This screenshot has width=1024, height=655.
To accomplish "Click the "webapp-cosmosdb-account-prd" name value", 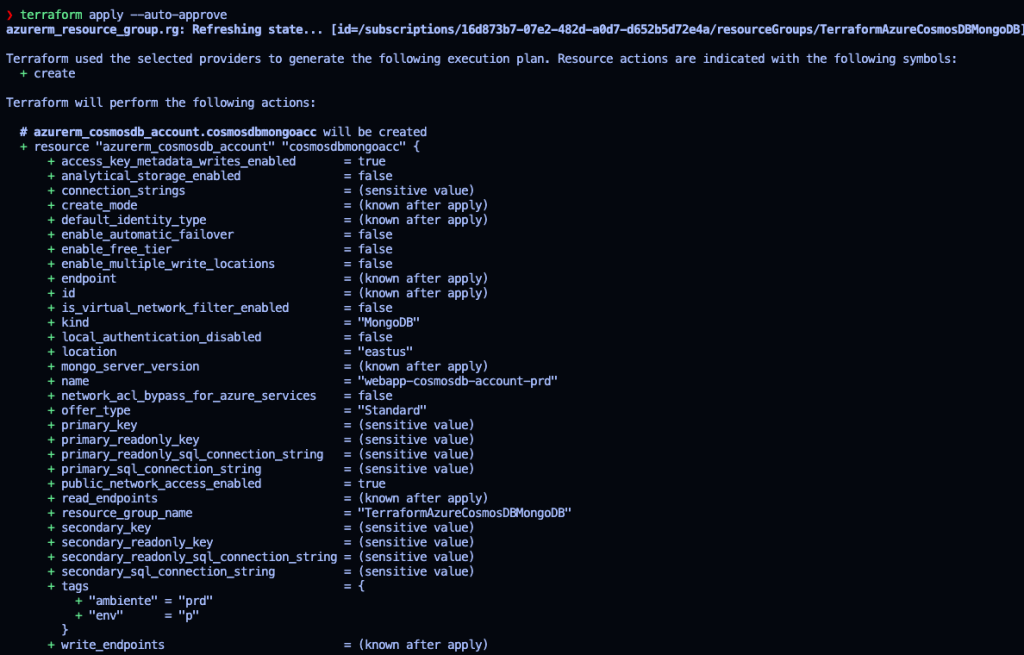I will point(457,381).
